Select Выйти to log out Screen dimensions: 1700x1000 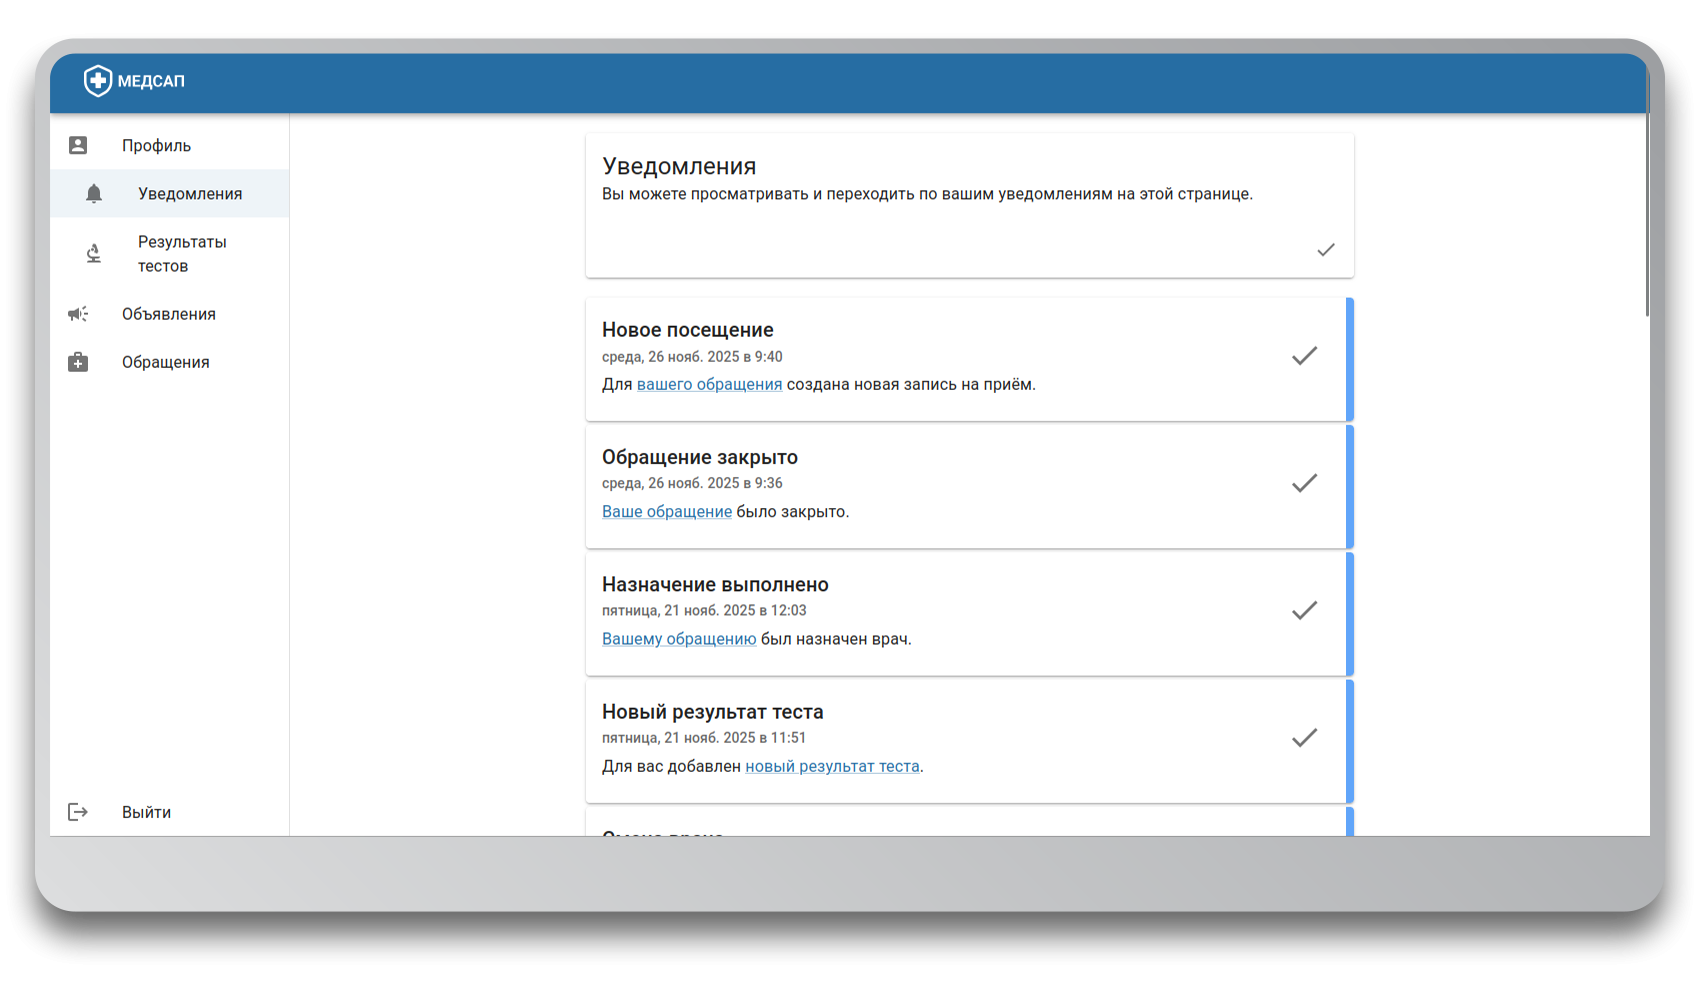coord(146,812)
